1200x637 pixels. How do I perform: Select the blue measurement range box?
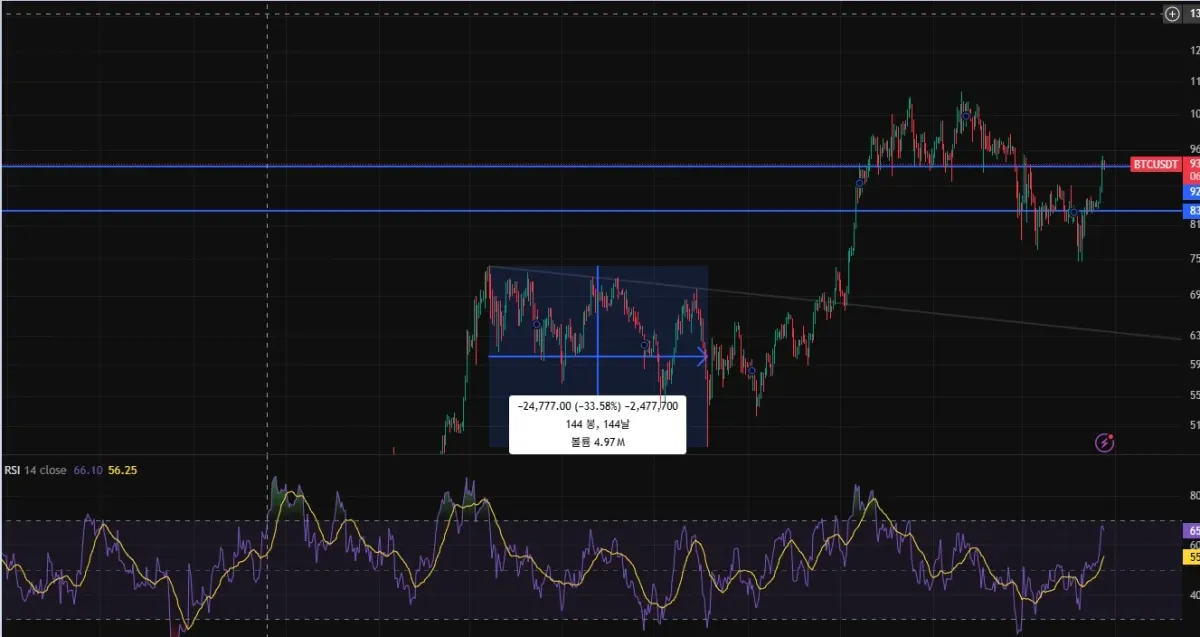pyautogui.click(x=598, y=356)
